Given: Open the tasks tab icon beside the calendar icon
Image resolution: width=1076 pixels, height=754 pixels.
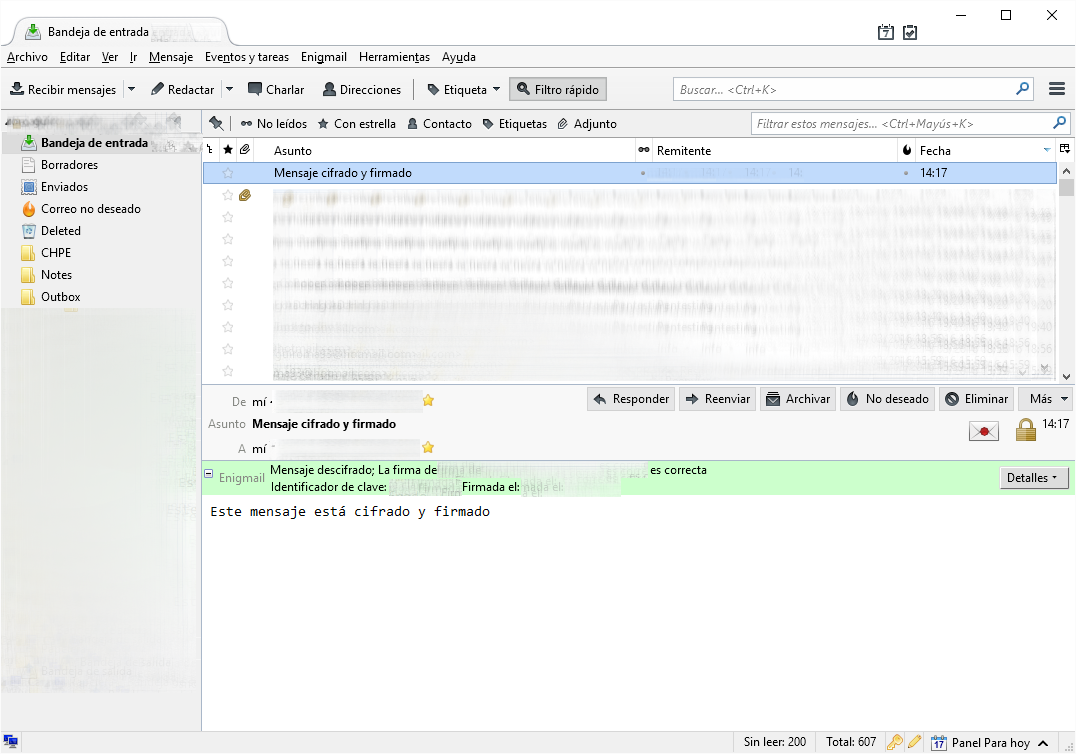Looking at the screenshot, I should [910, 32].
